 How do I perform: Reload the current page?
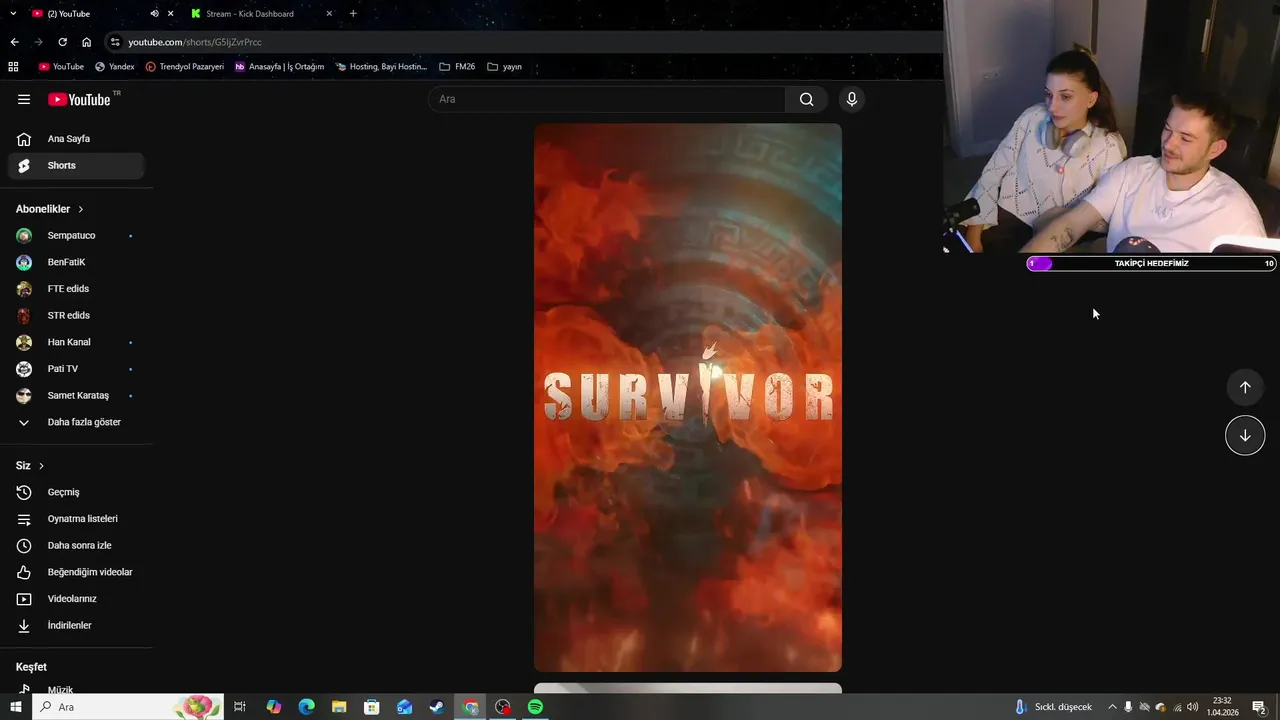[62, 42]
